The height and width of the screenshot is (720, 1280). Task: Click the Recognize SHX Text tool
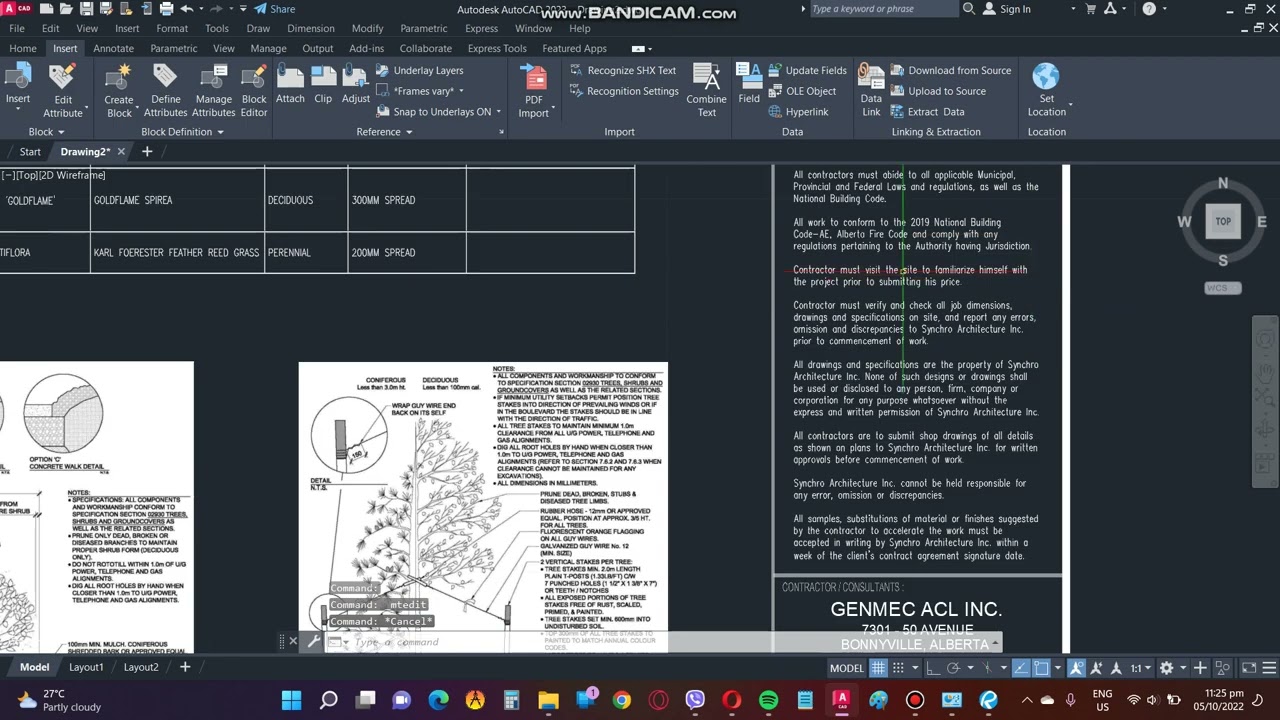click(623, 70)
